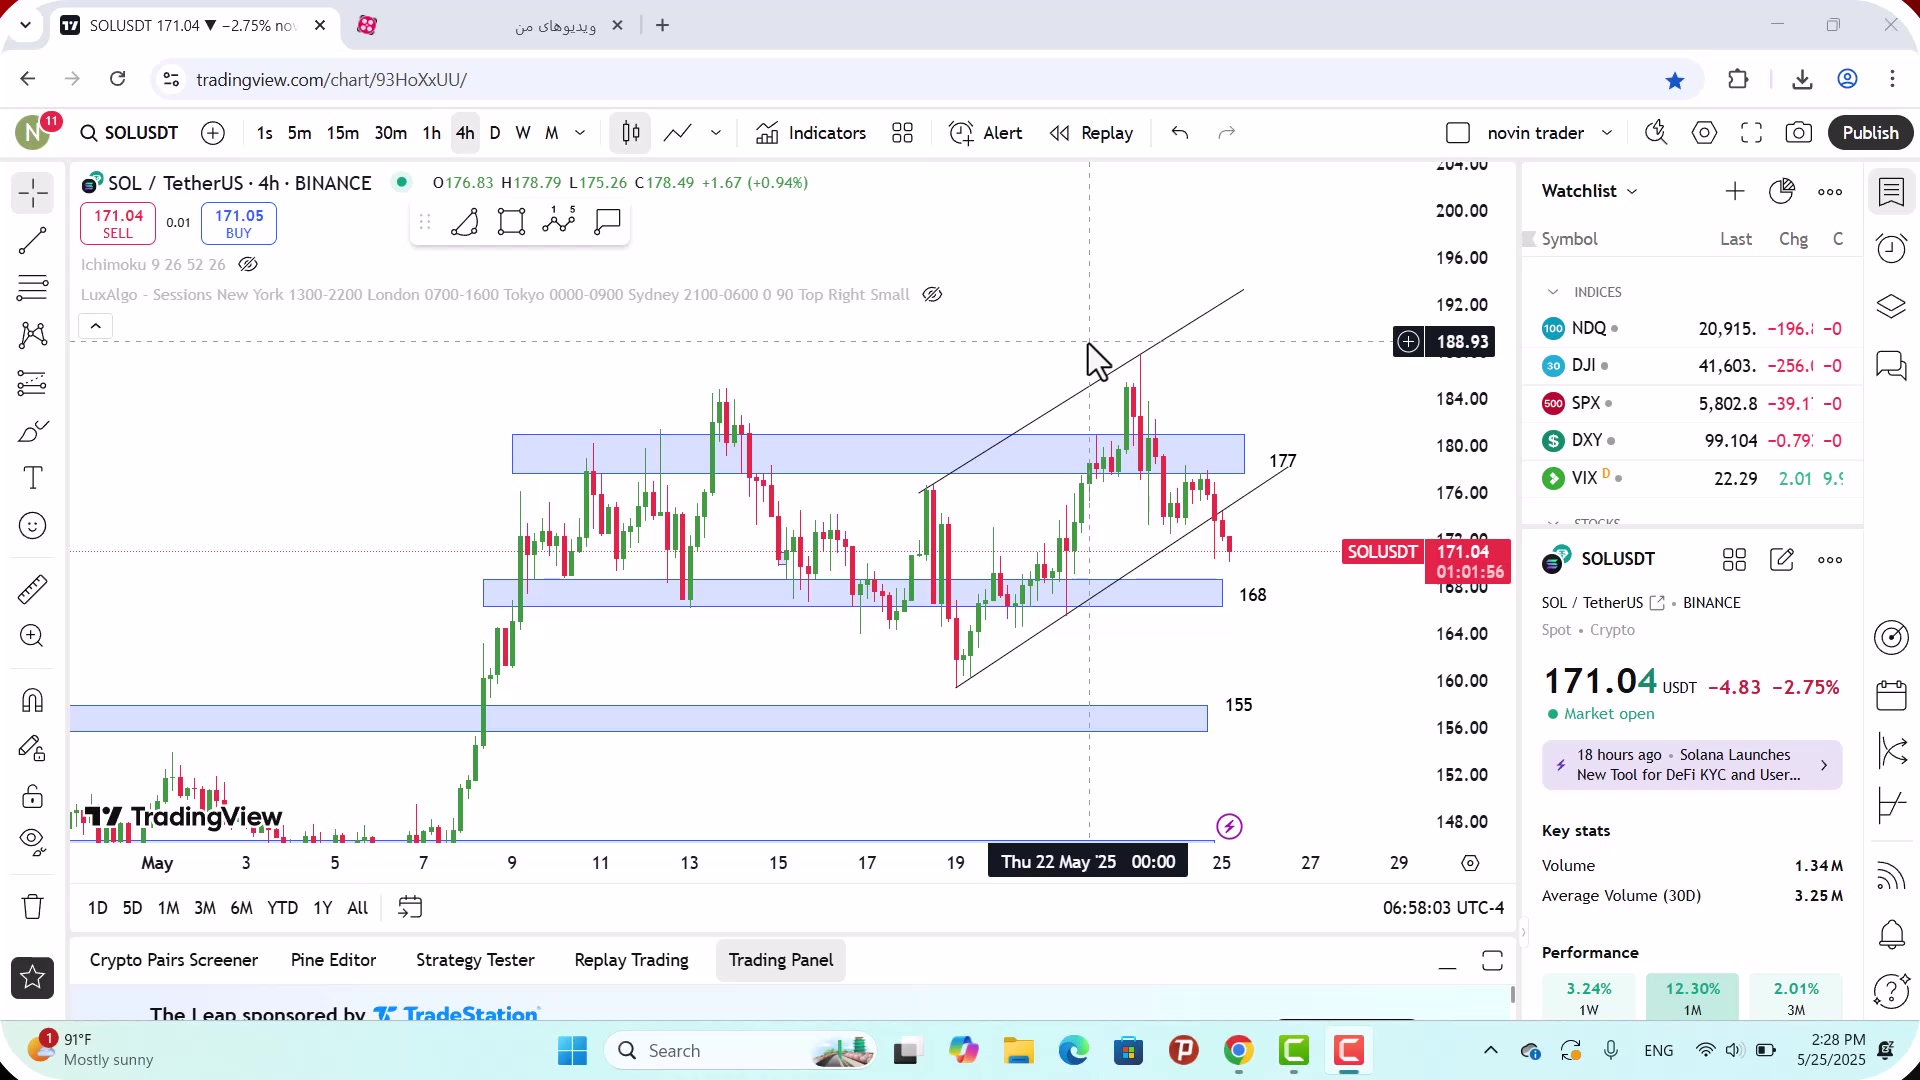Select the text annotation tool
Image resolution: width=1920 pixels, height=1080 pixels.
pyautogui.click(x=32, y=478)
